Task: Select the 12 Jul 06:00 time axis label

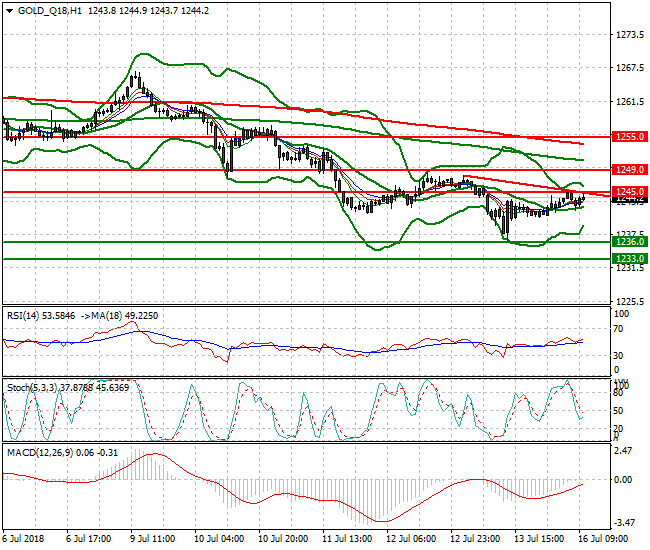Action: [x=411, y=539]
